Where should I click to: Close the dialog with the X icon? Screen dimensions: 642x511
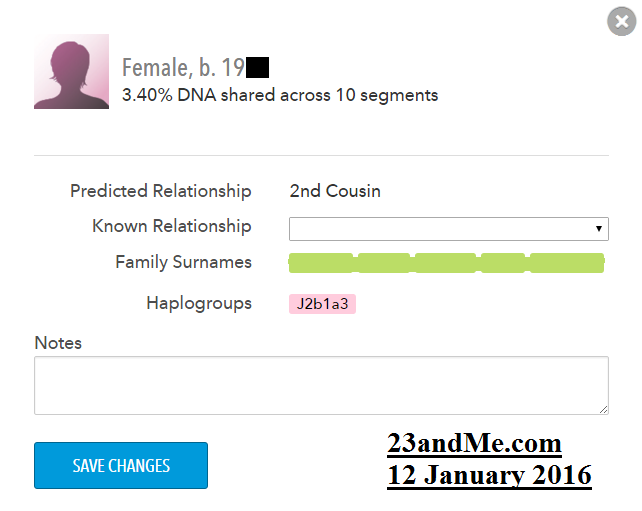(622, 21)
